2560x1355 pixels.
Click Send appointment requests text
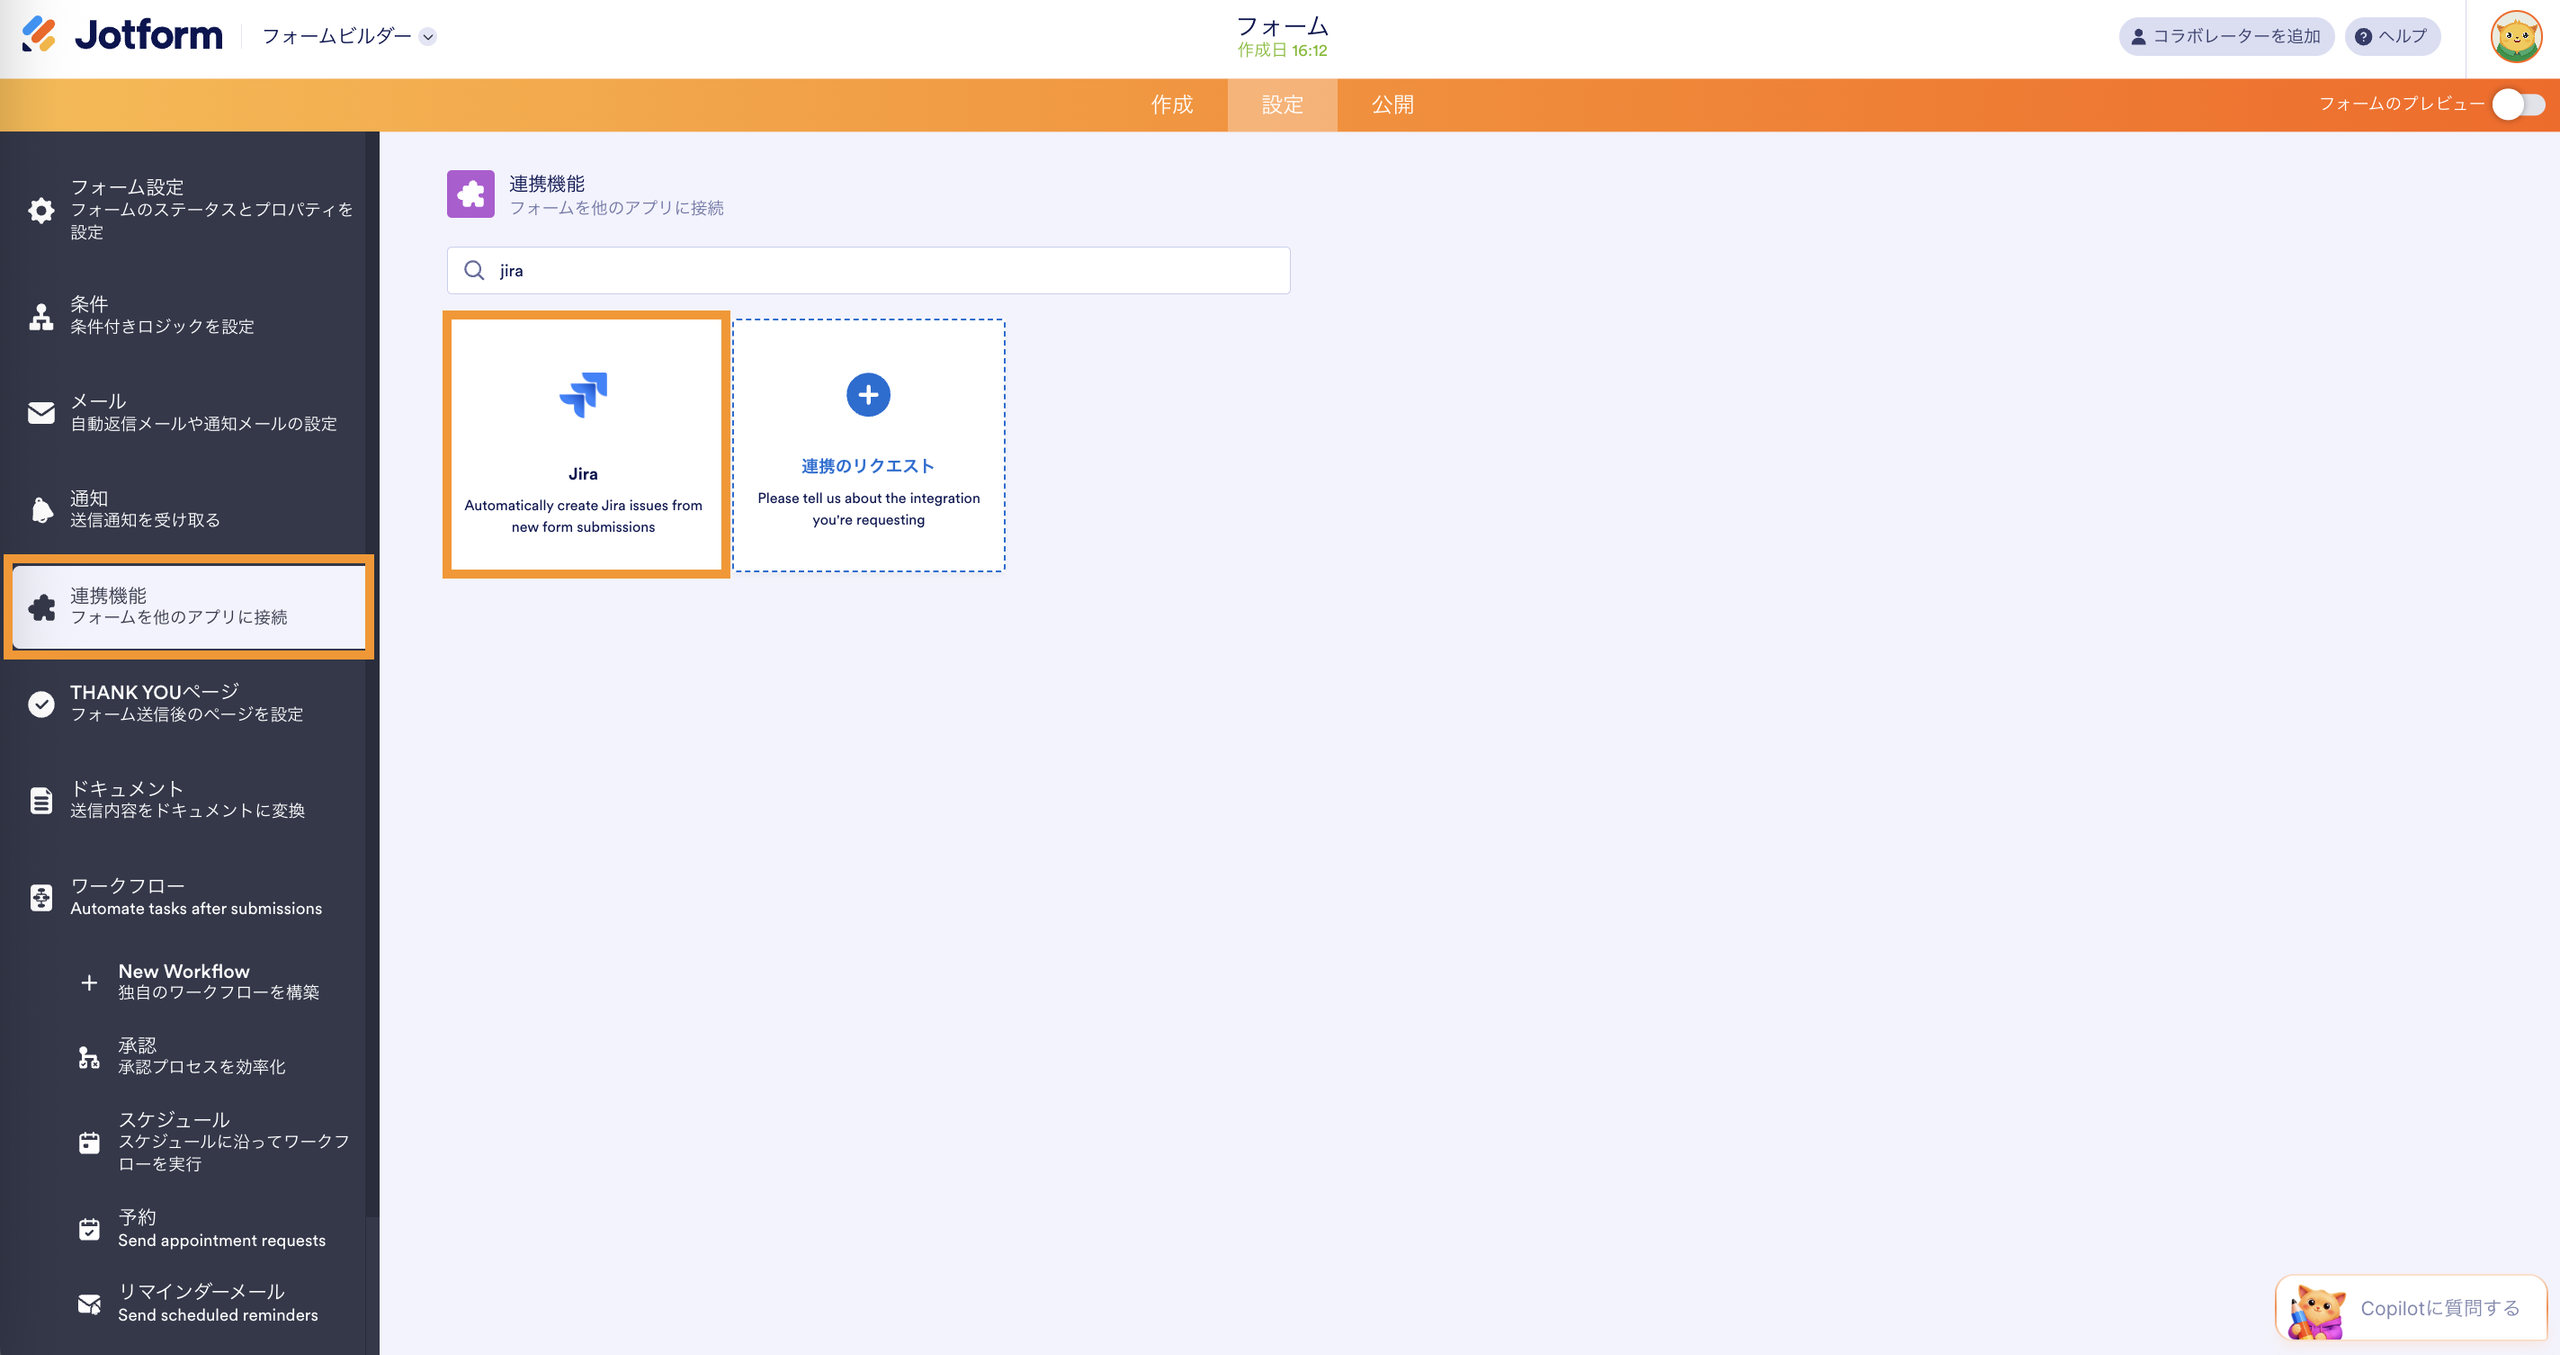pyautogui.click(x=222, y=1240)
